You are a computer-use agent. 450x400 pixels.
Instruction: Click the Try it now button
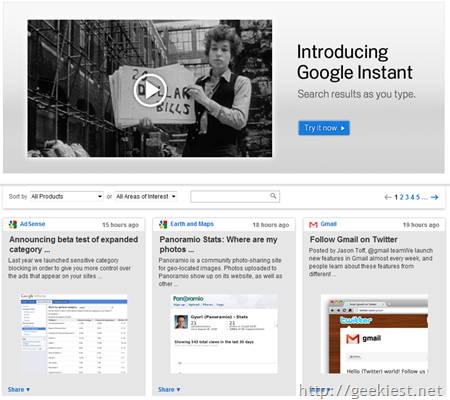click(324, 128)
